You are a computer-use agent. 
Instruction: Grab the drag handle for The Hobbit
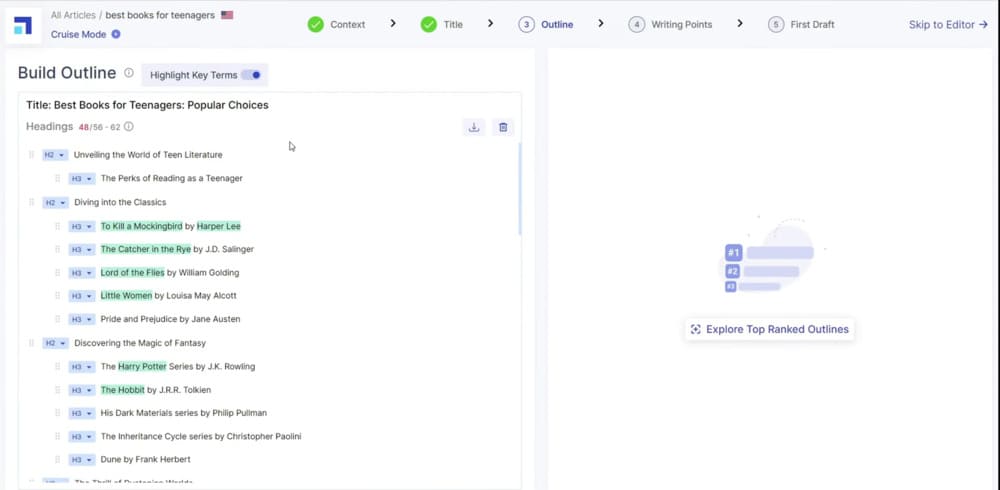click(57, 390)
